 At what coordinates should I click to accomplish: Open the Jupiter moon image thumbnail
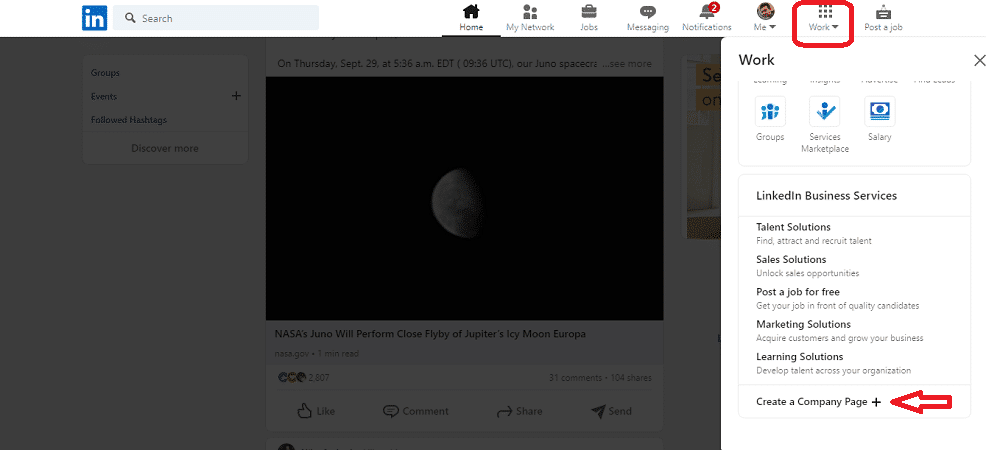tap(464, 198)
